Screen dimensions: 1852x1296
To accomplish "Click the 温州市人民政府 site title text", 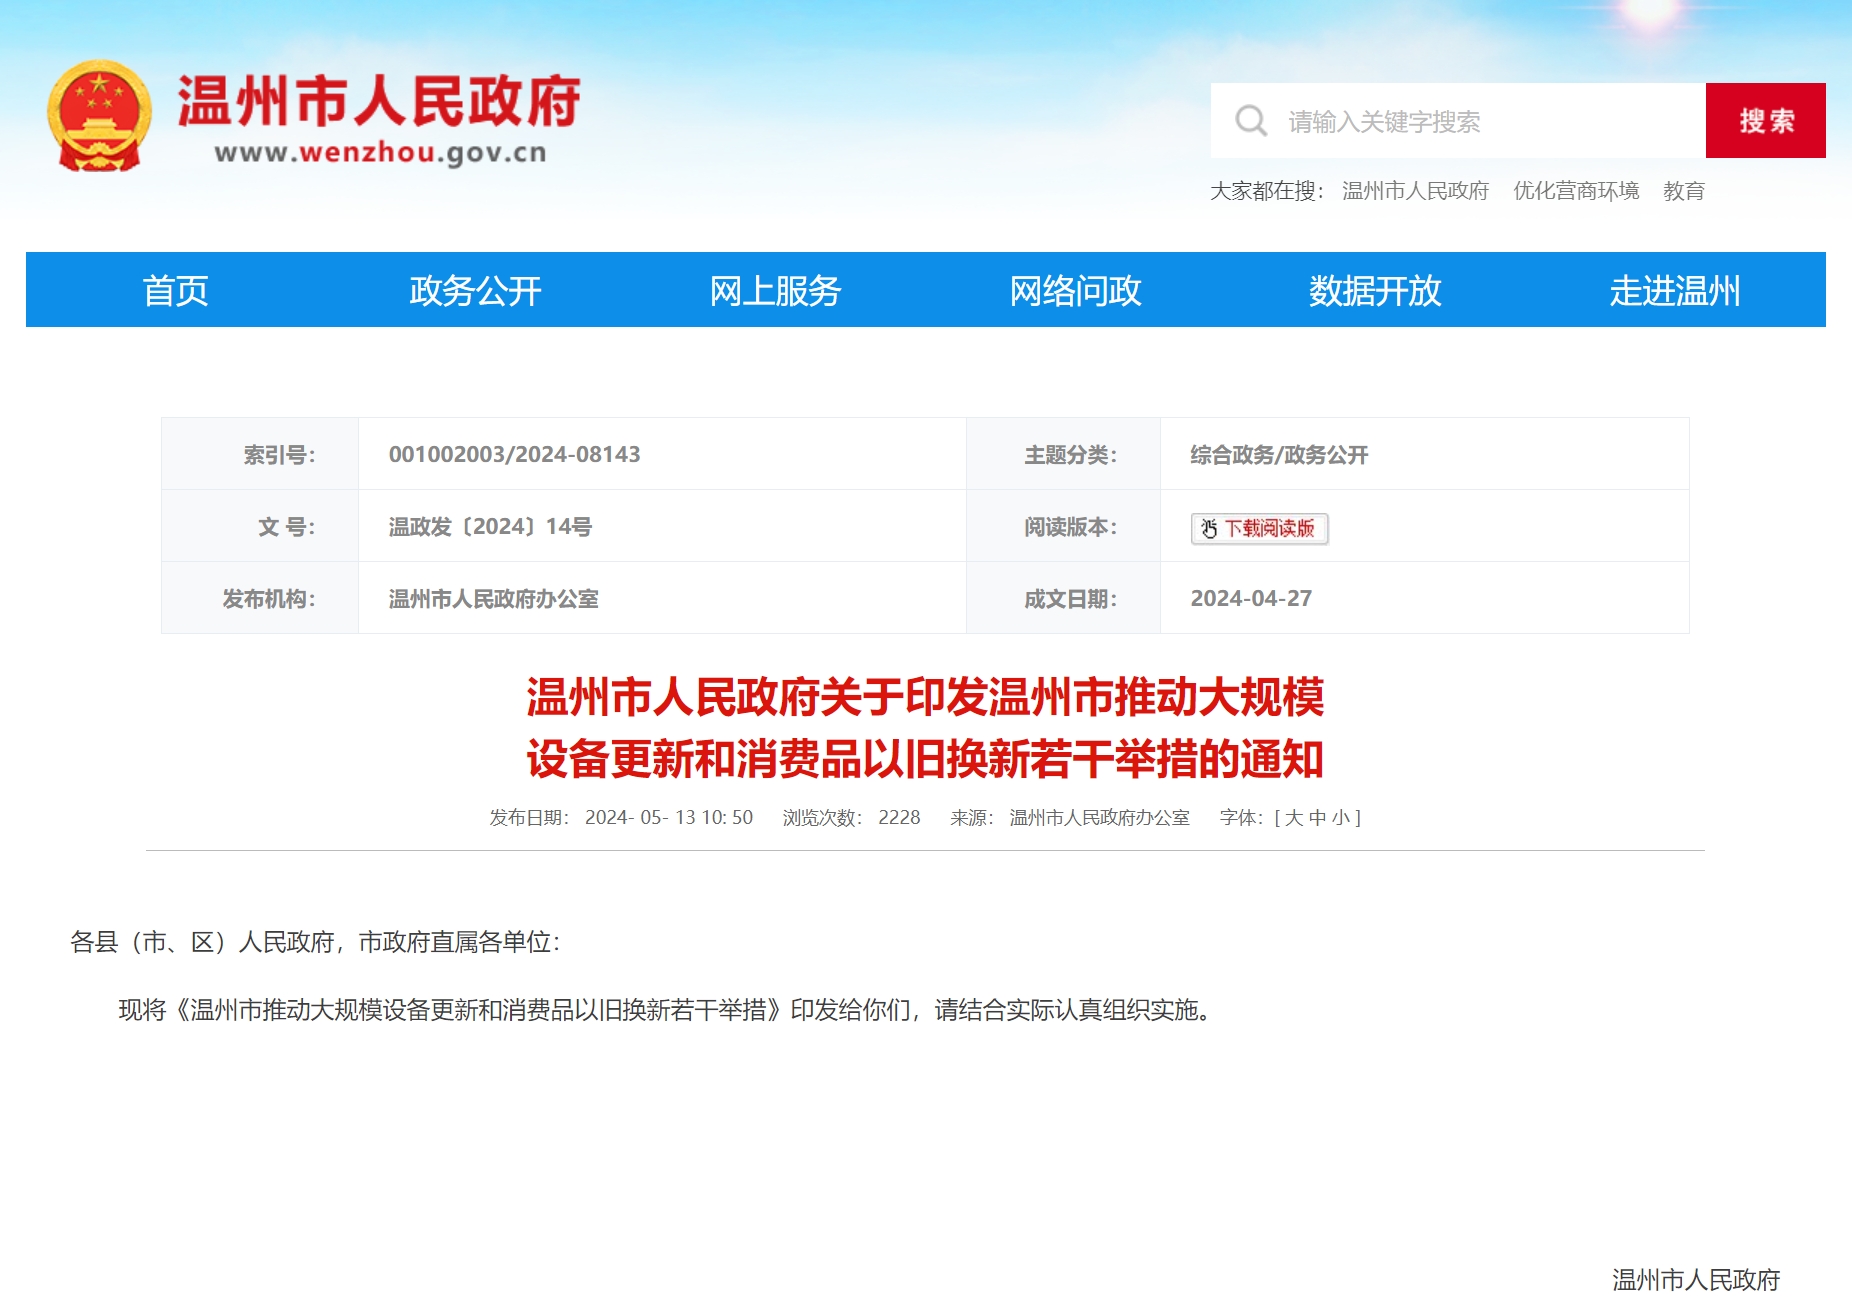I will (379, 102).
